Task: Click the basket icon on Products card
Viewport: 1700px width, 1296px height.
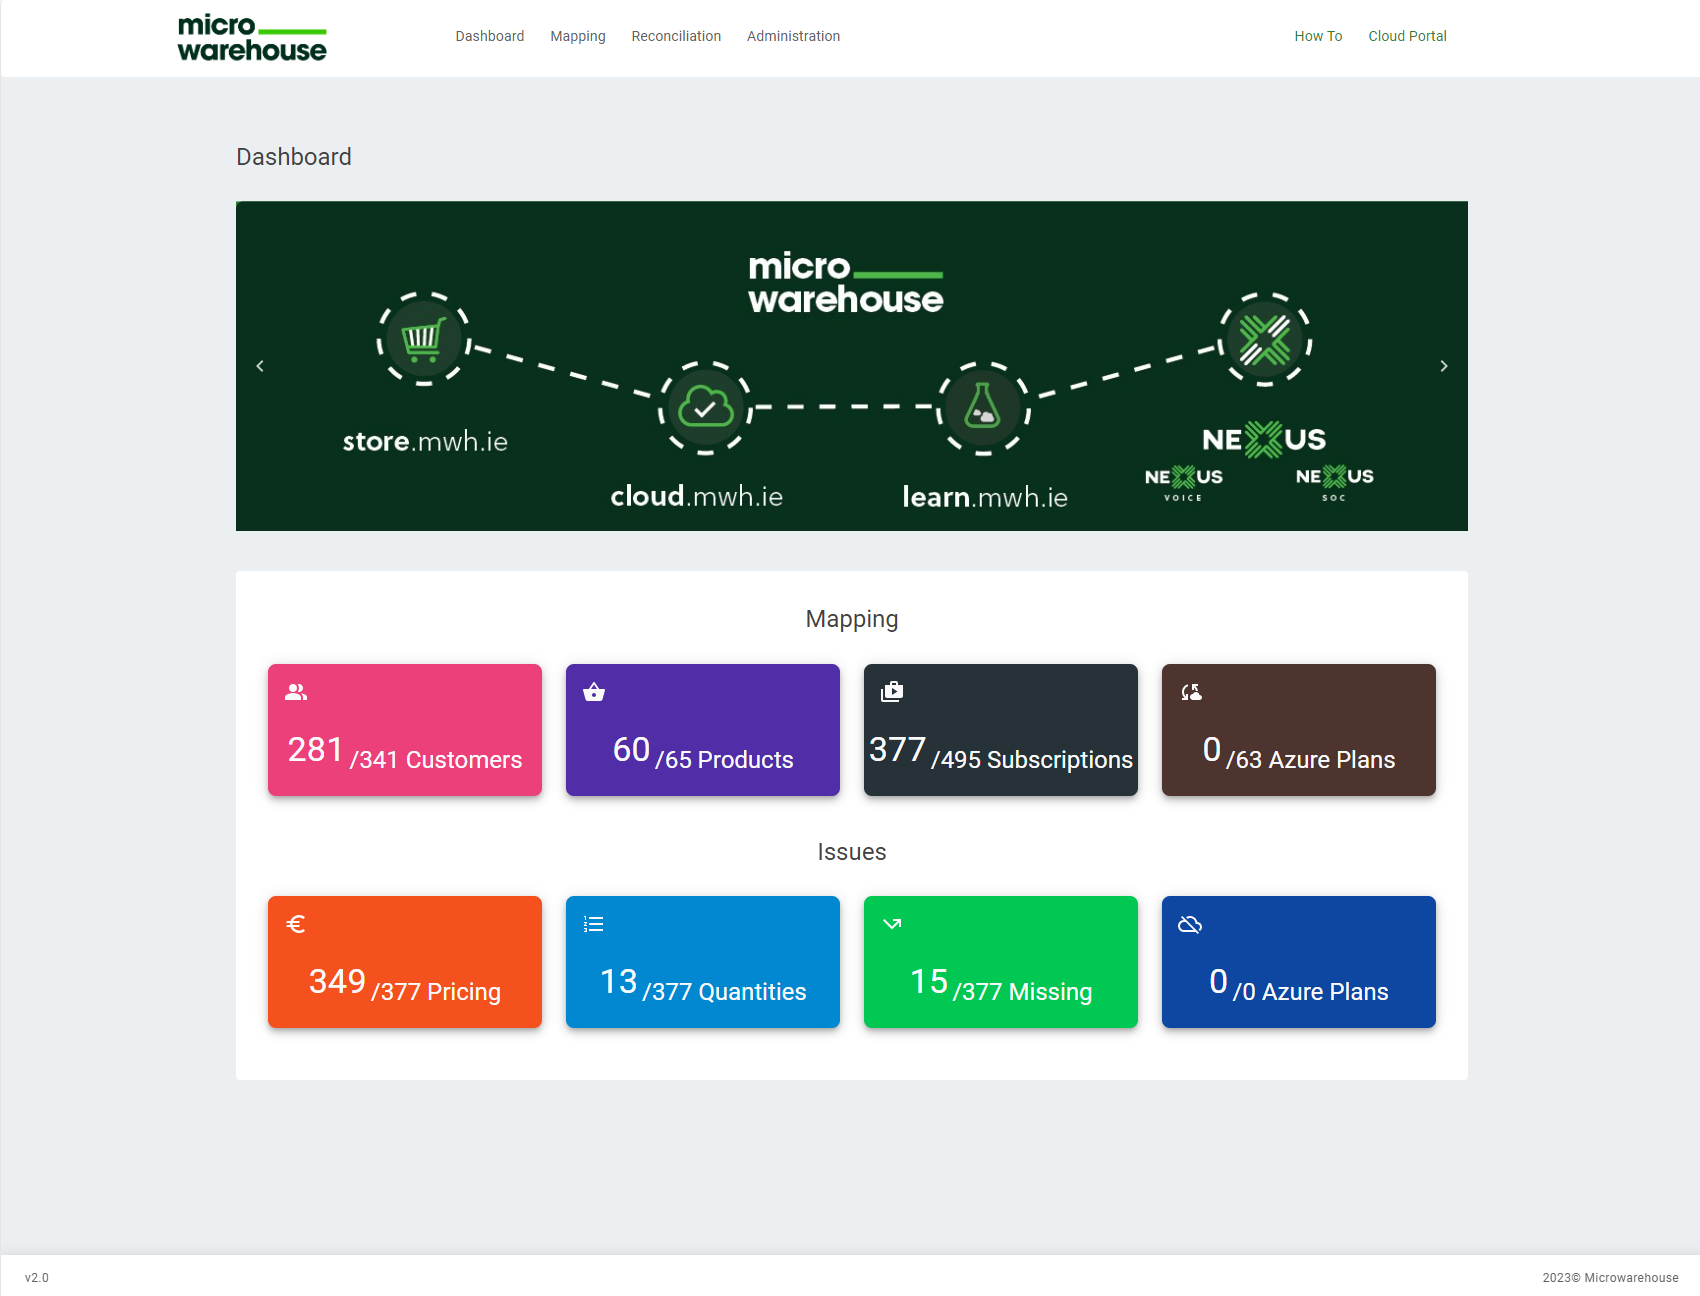Action: pyautogui.click(x=594, y=692)
